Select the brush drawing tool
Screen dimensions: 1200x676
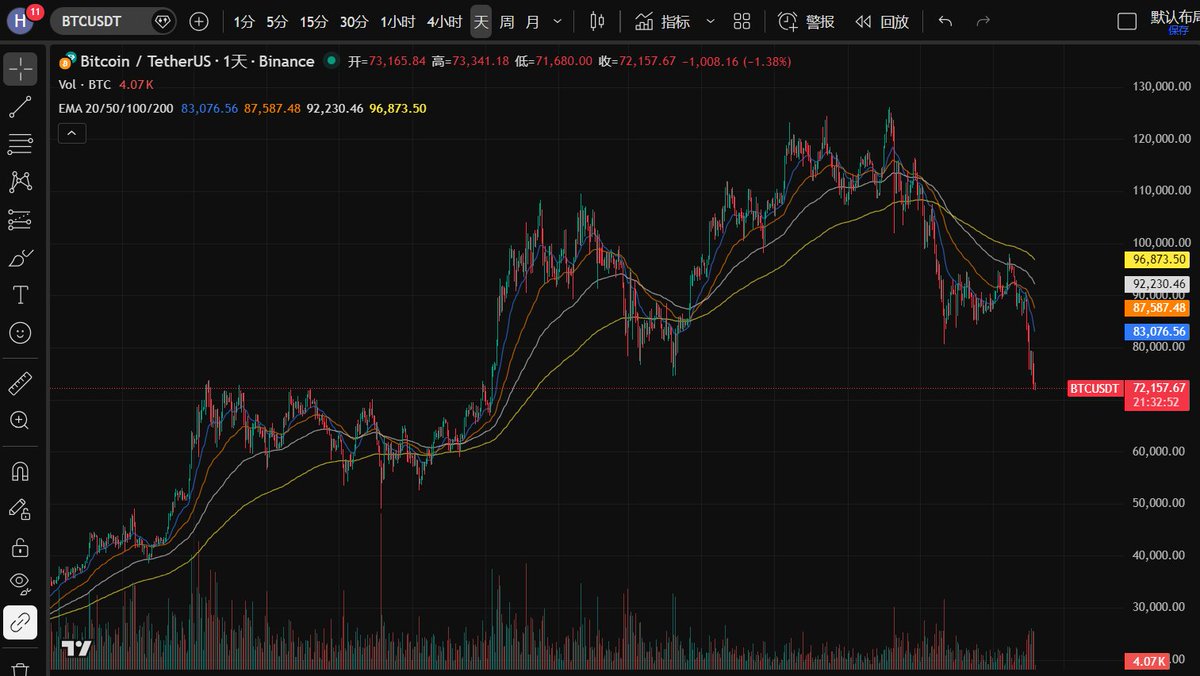tap(20, 257)
